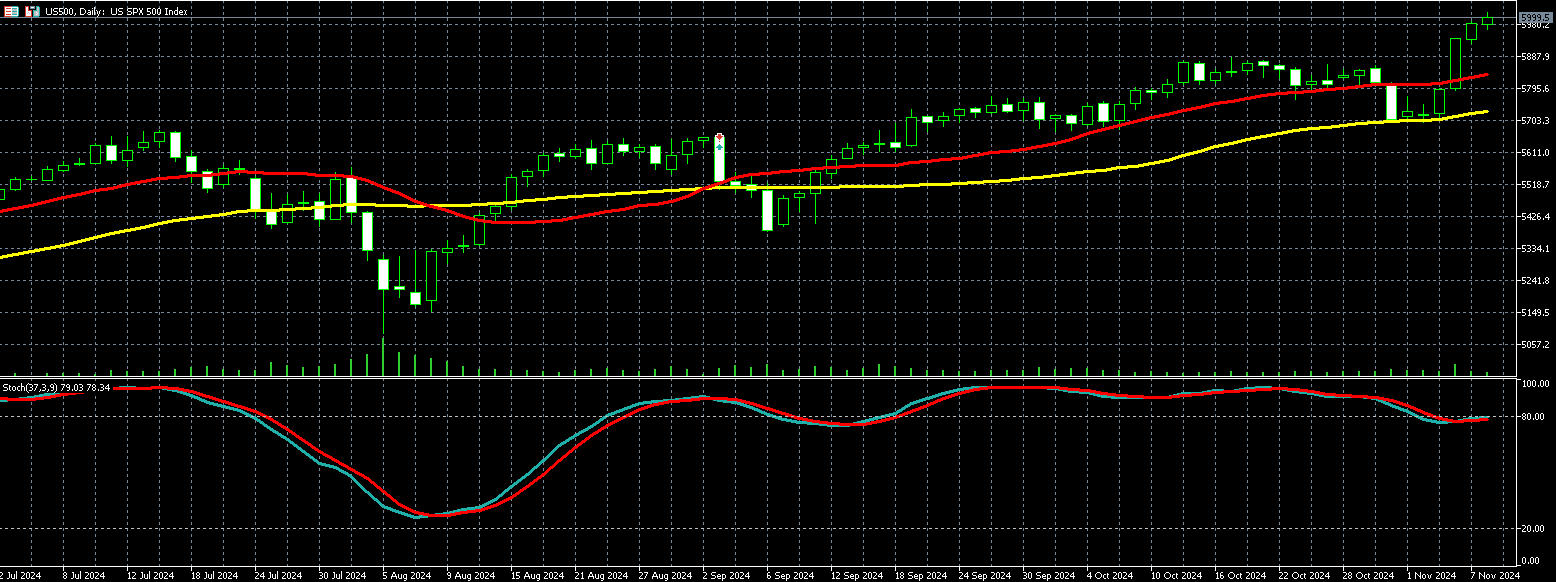Image resolution: width=1556 pixels, height=582 pixels.
Task: Click the current price label 5999.5
Action: 1534,18
